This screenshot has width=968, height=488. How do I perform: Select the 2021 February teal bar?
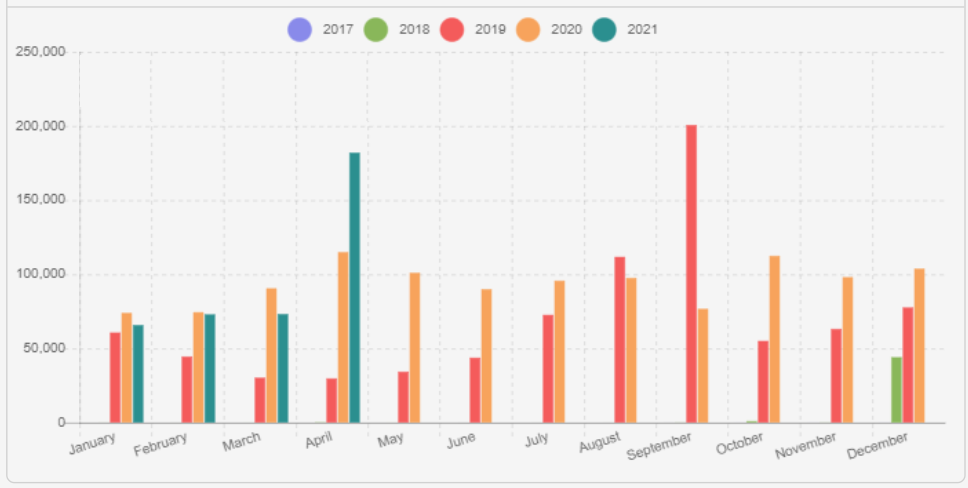pos(210,369)
